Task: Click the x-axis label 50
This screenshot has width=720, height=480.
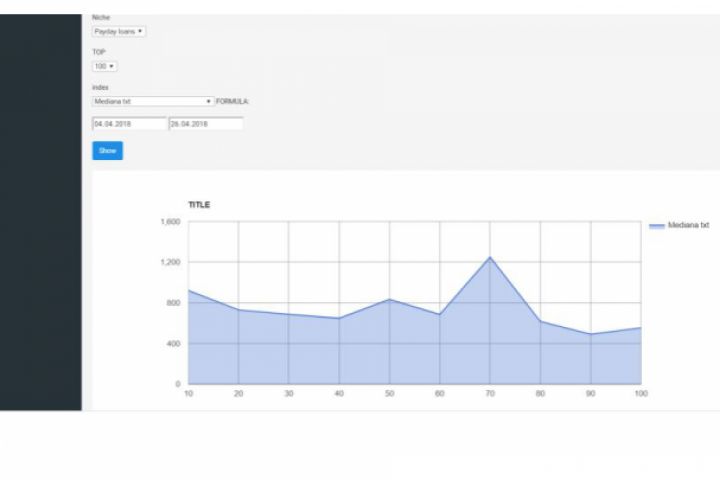Action: [389, 394]
